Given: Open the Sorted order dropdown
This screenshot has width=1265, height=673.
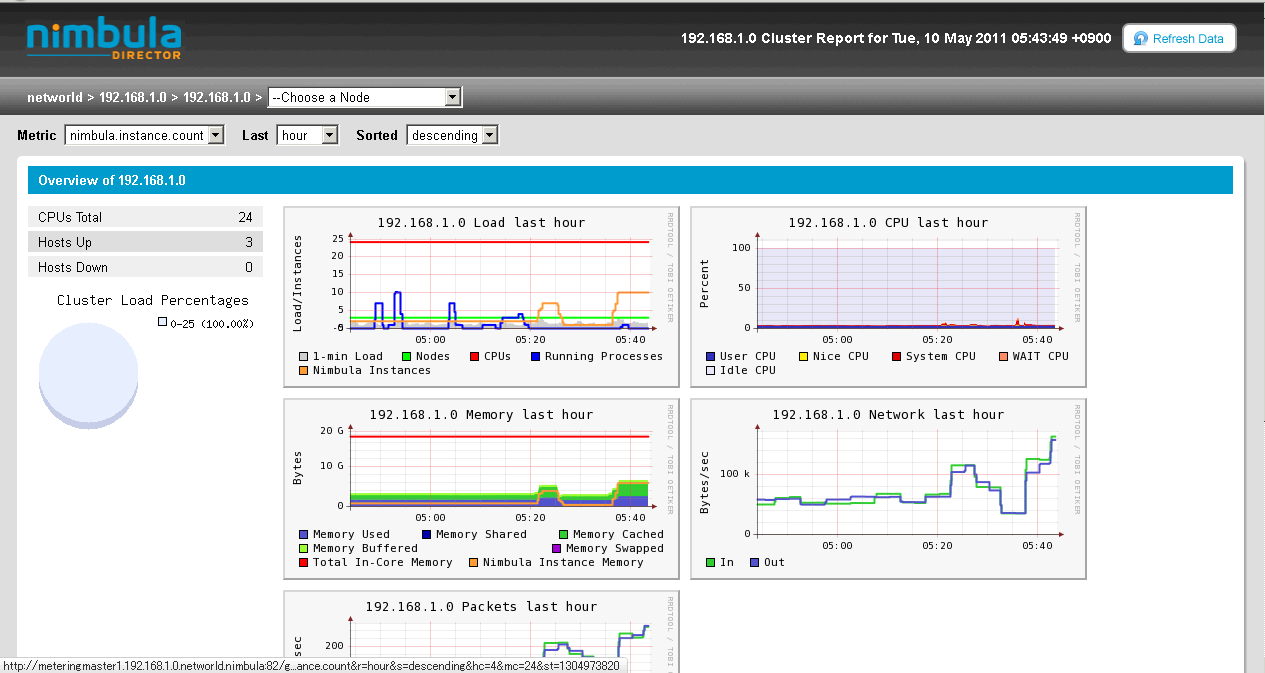Looking at the screenshot, I should (452, 135).
